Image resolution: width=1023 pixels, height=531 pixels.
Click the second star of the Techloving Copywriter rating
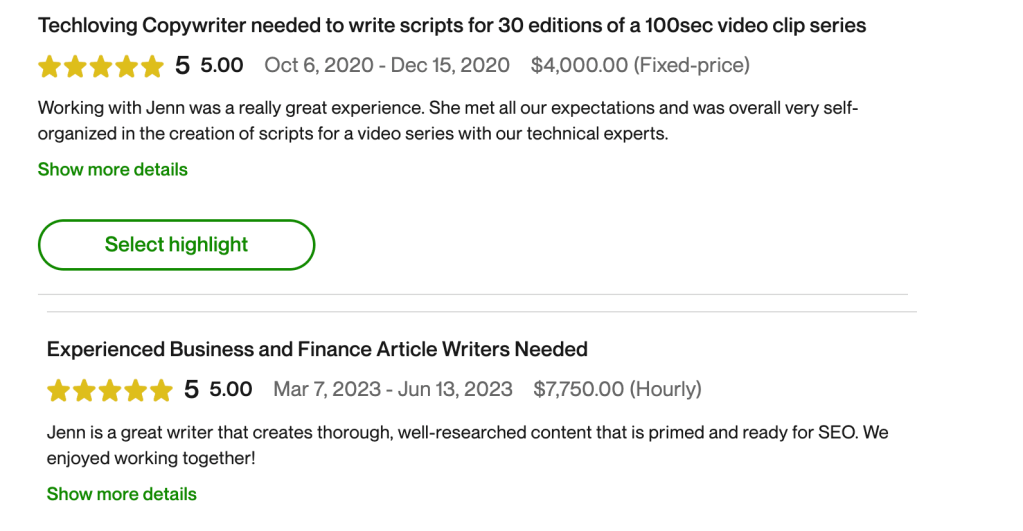coord(75,67)
